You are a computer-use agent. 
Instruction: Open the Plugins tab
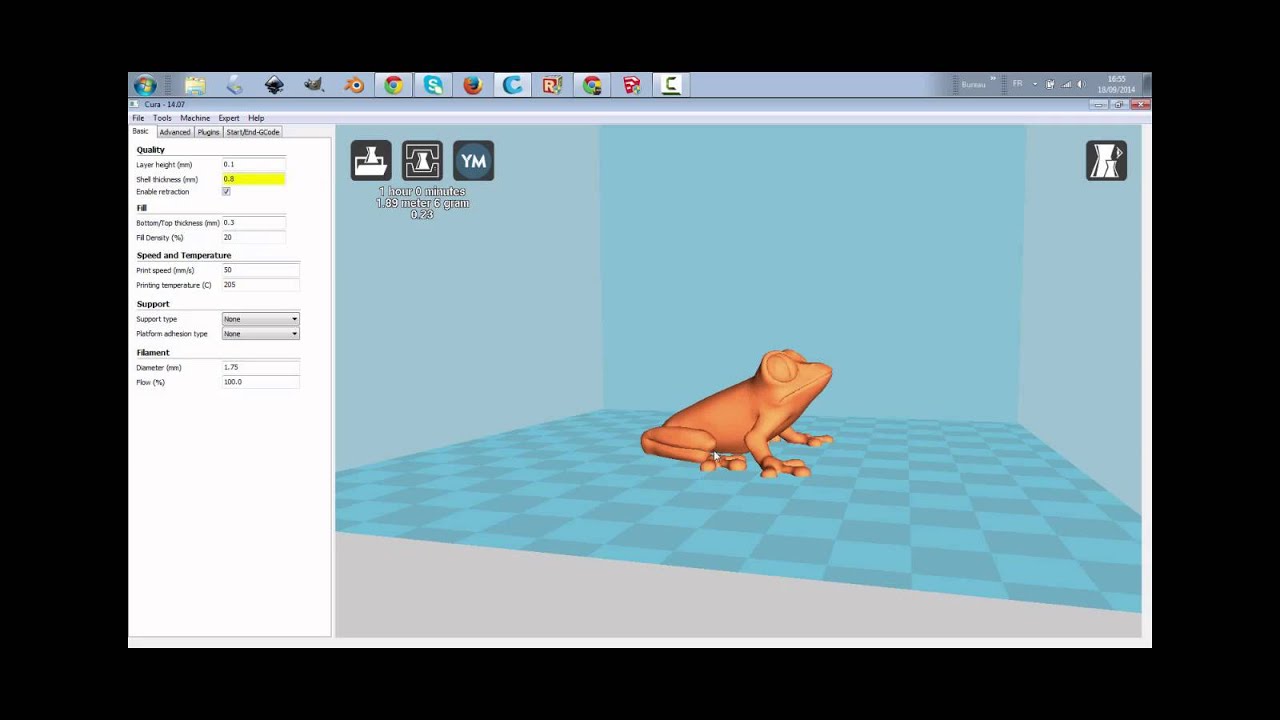click(x=208, y=132)
